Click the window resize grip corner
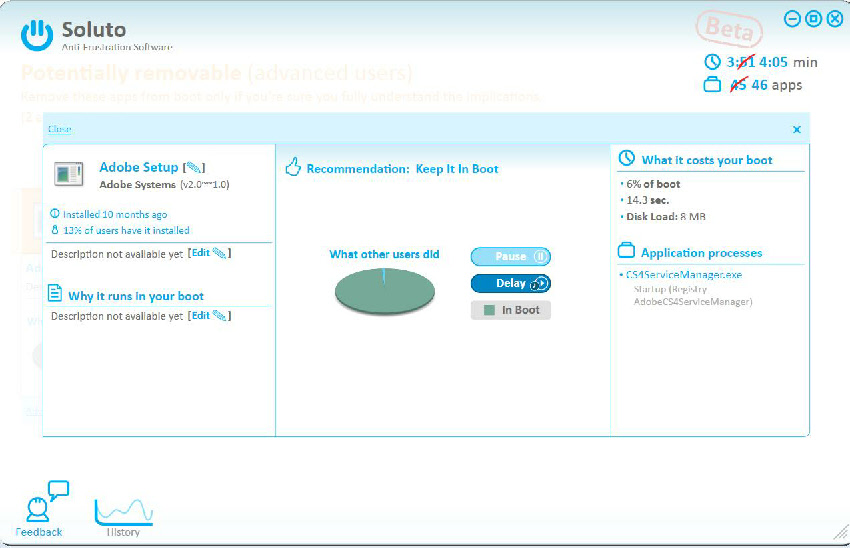 (841, 533)
